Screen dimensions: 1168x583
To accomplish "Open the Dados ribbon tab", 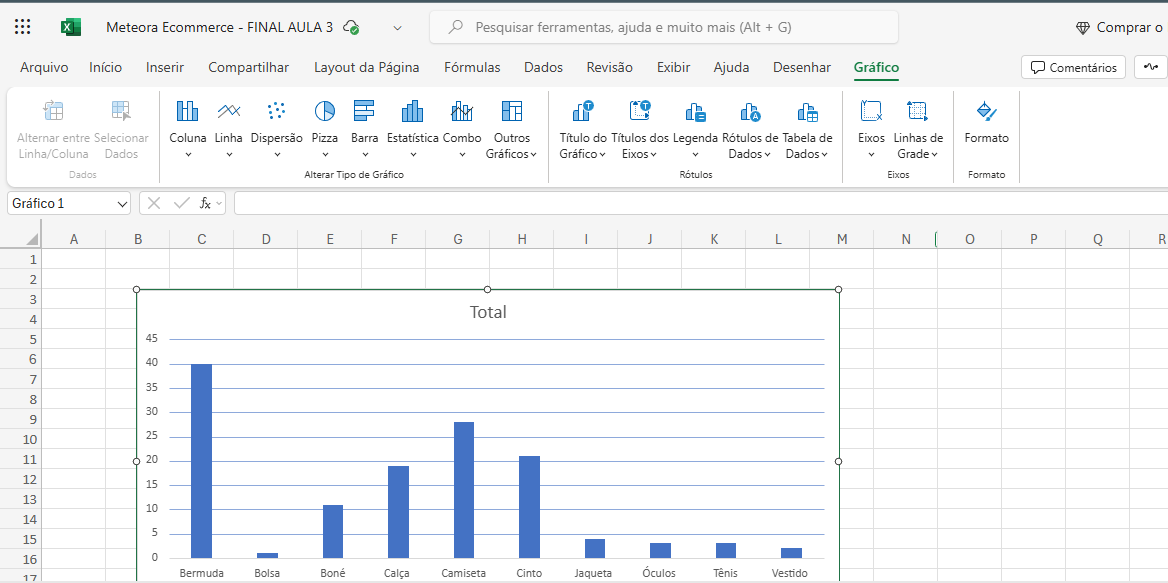I will click(544, 67).
